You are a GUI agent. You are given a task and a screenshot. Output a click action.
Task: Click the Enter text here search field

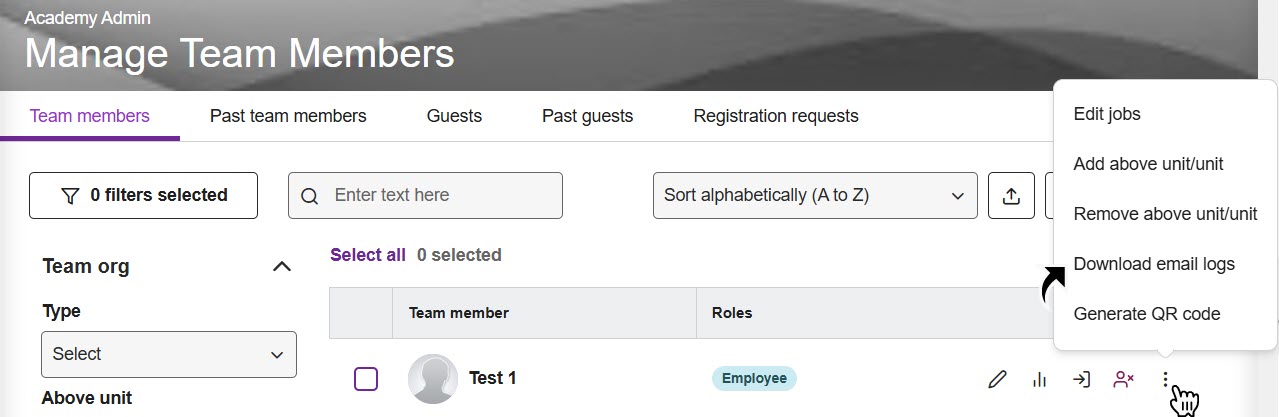440,195
